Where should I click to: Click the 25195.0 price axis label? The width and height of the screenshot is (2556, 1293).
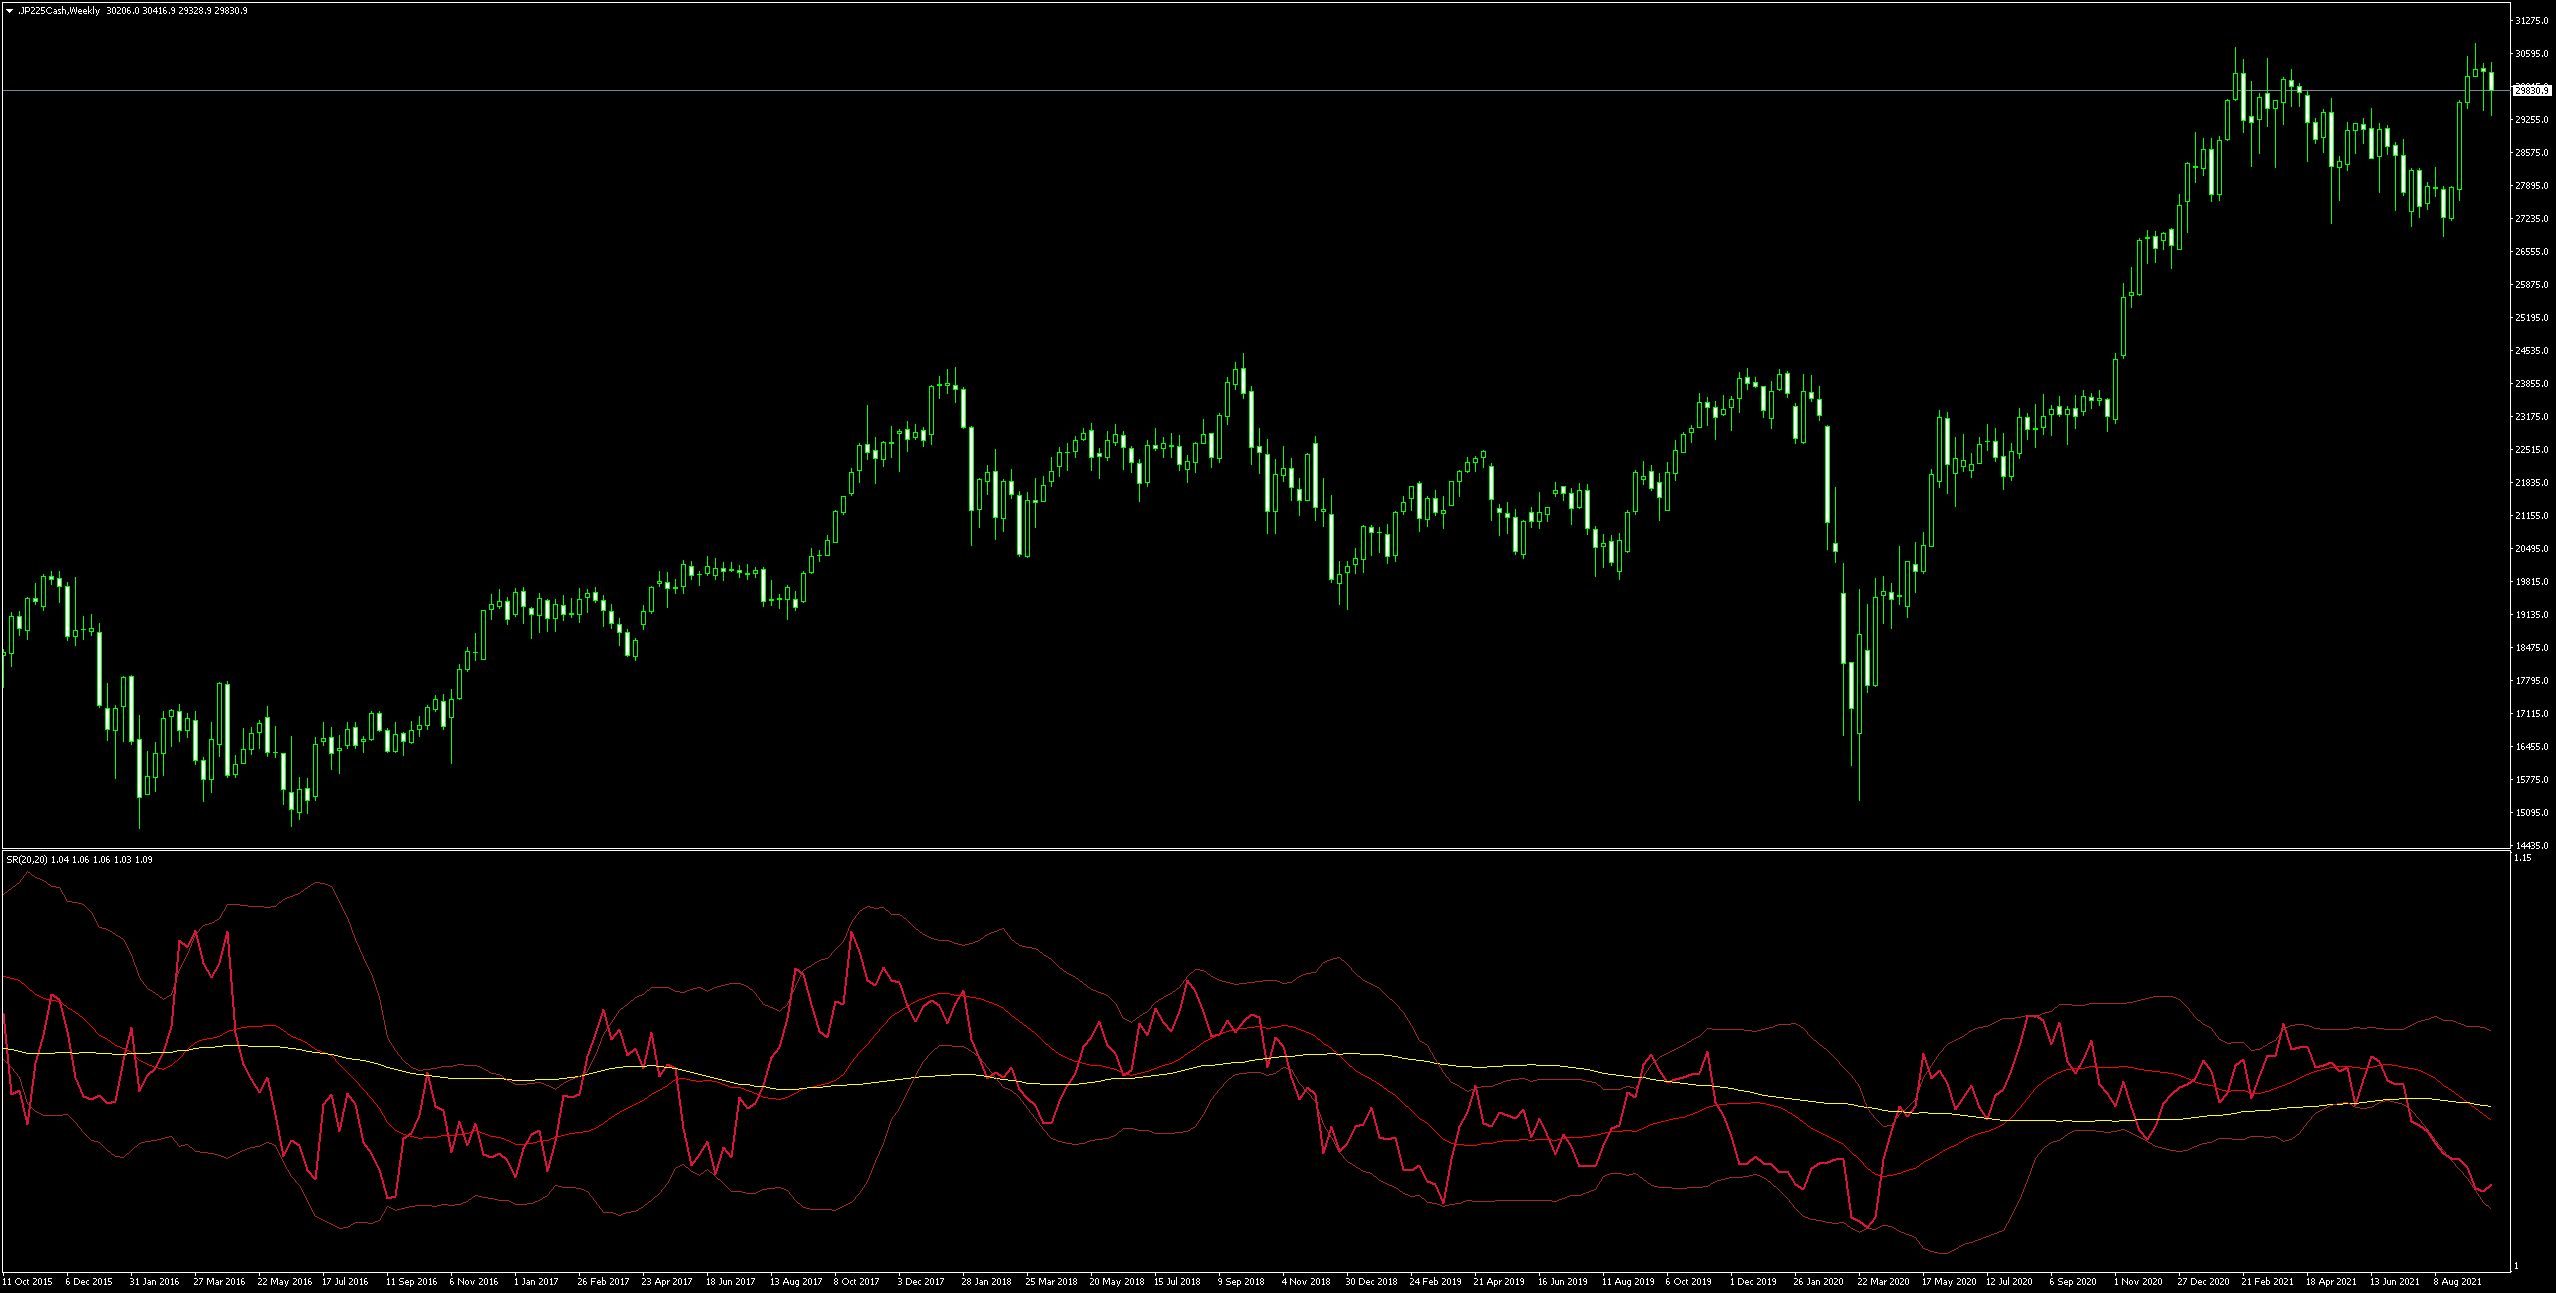(x=2531, y=318)
